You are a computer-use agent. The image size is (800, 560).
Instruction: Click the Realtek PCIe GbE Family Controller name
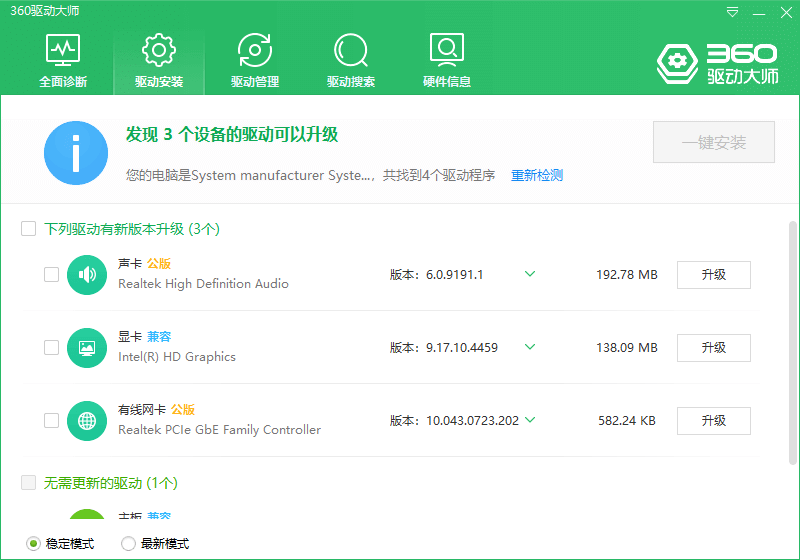click(219, 430)
